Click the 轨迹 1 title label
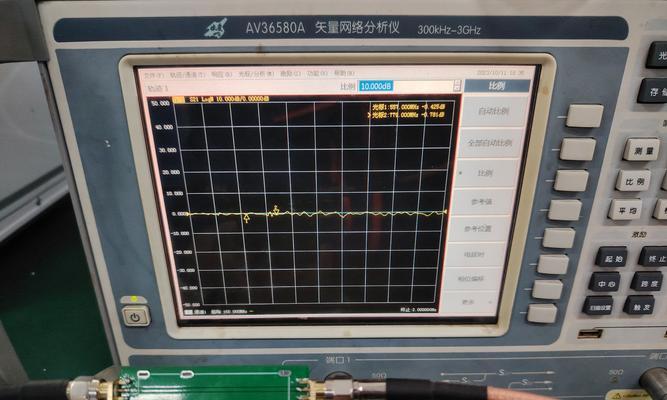Image resolution: width=667 pixels, height=400 pixels. pyautogui.click(x=157, y=89)
